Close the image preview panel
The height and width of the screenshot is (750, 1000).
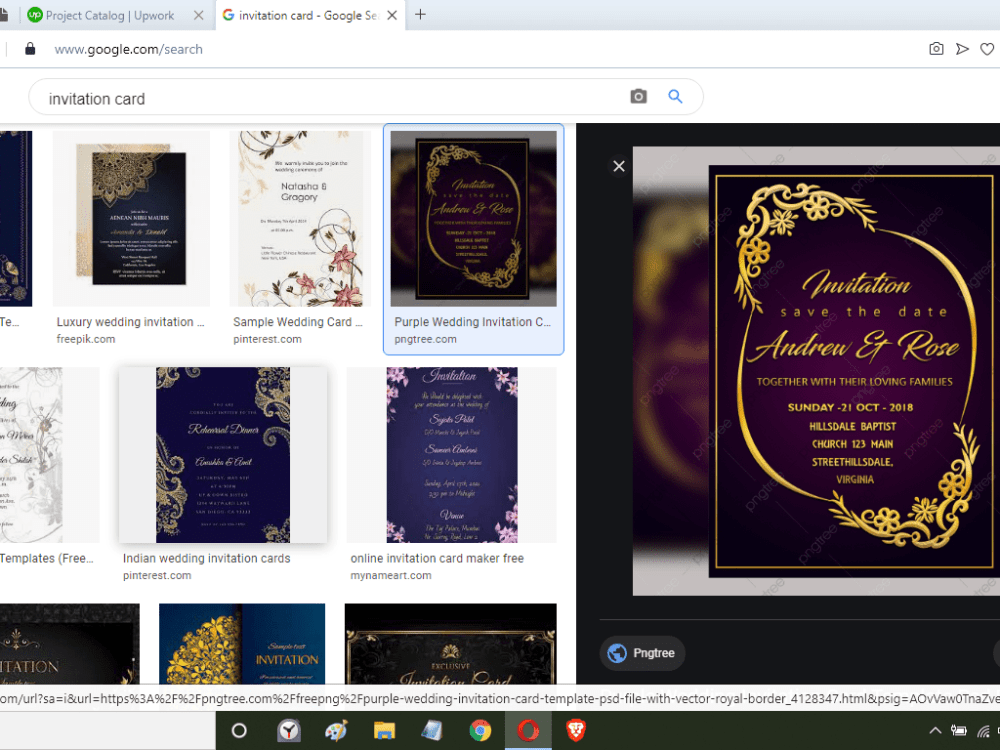point(619,166)
